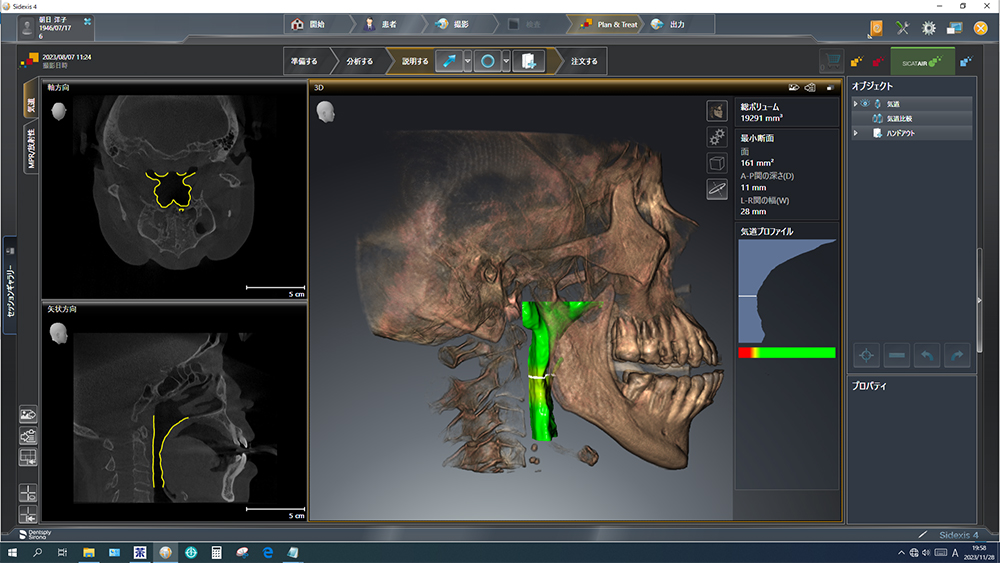Select the clipping plane icon in 3D view

point(717,188)
